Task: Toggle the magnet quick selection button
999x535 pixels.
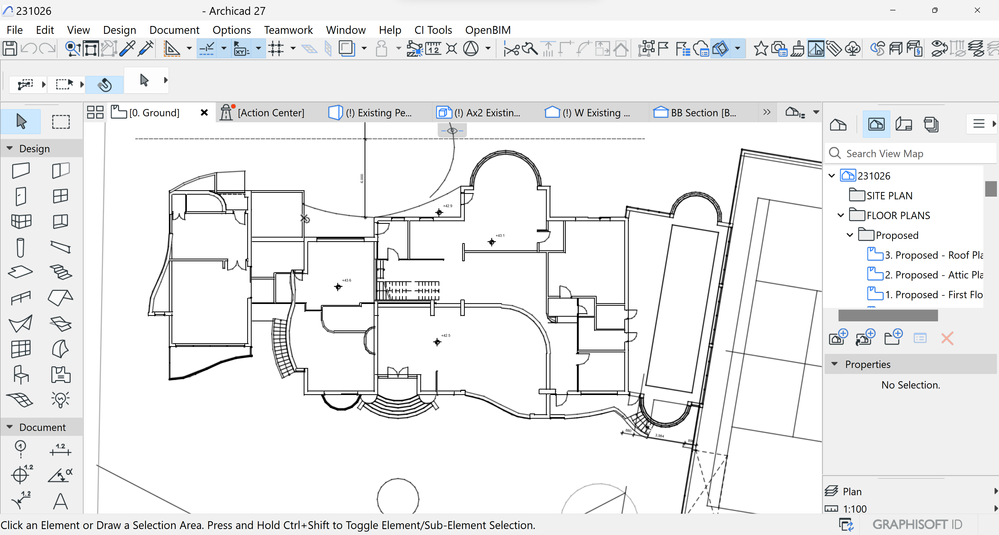Action: tap(104, 83)
